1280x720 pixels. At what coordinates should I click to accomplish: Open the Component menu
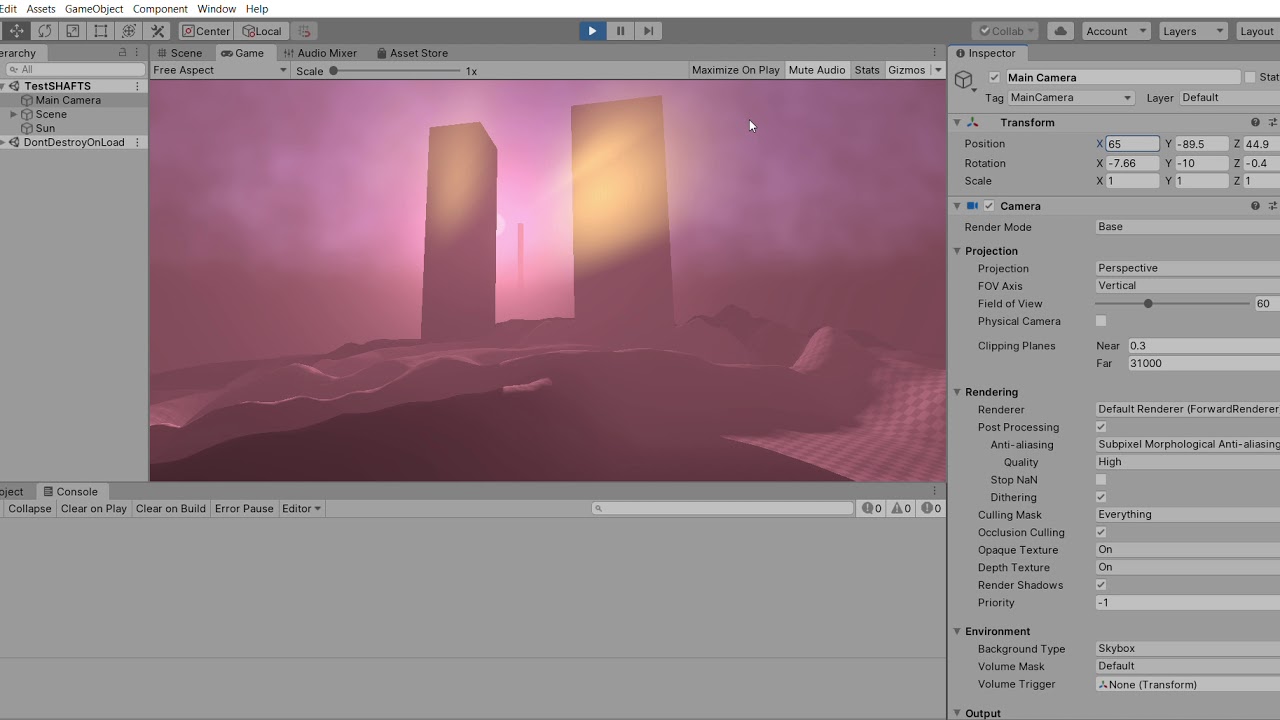160,9
